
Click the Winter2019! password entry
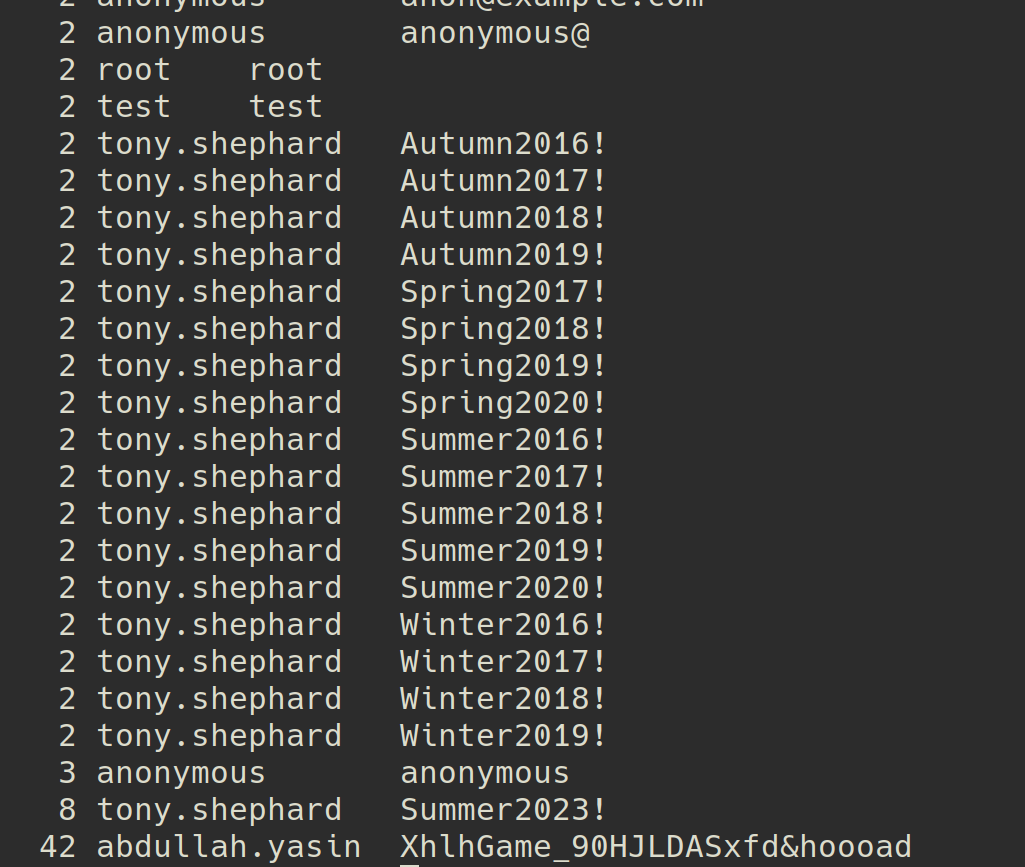click(x=503, y=736)
